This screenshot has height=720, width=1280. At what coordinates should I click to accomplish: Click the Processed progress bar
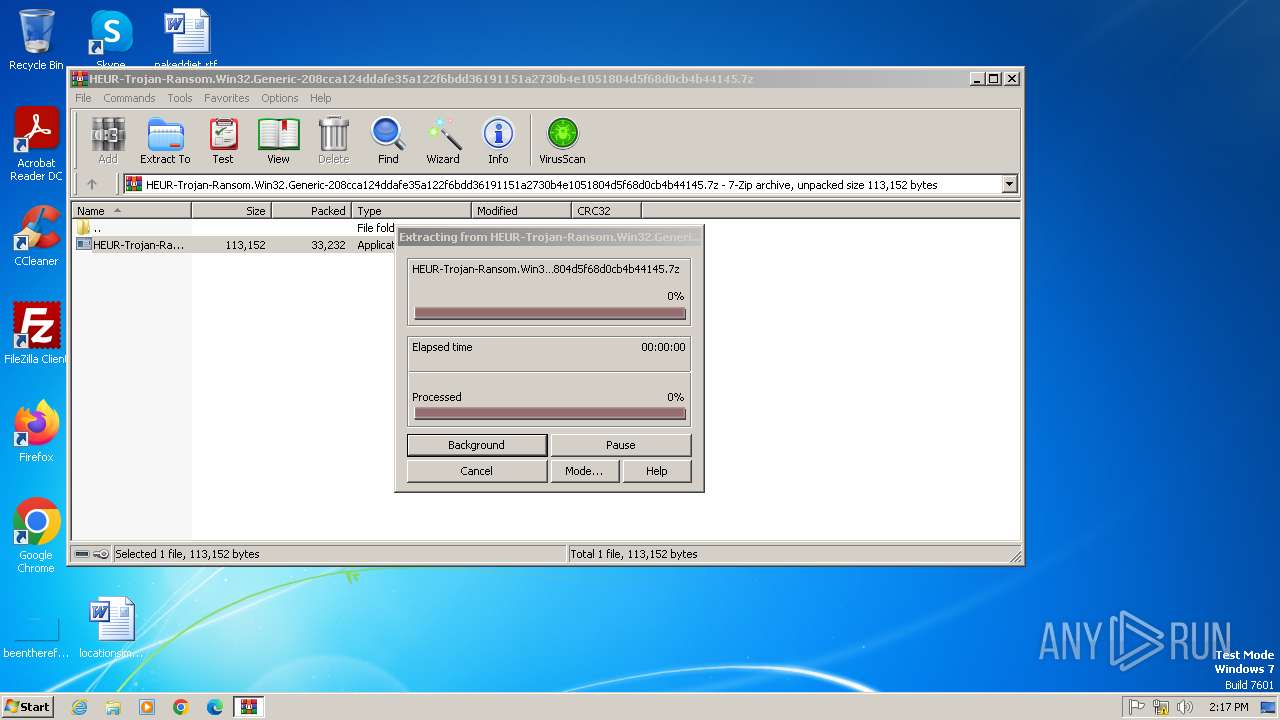550,413
